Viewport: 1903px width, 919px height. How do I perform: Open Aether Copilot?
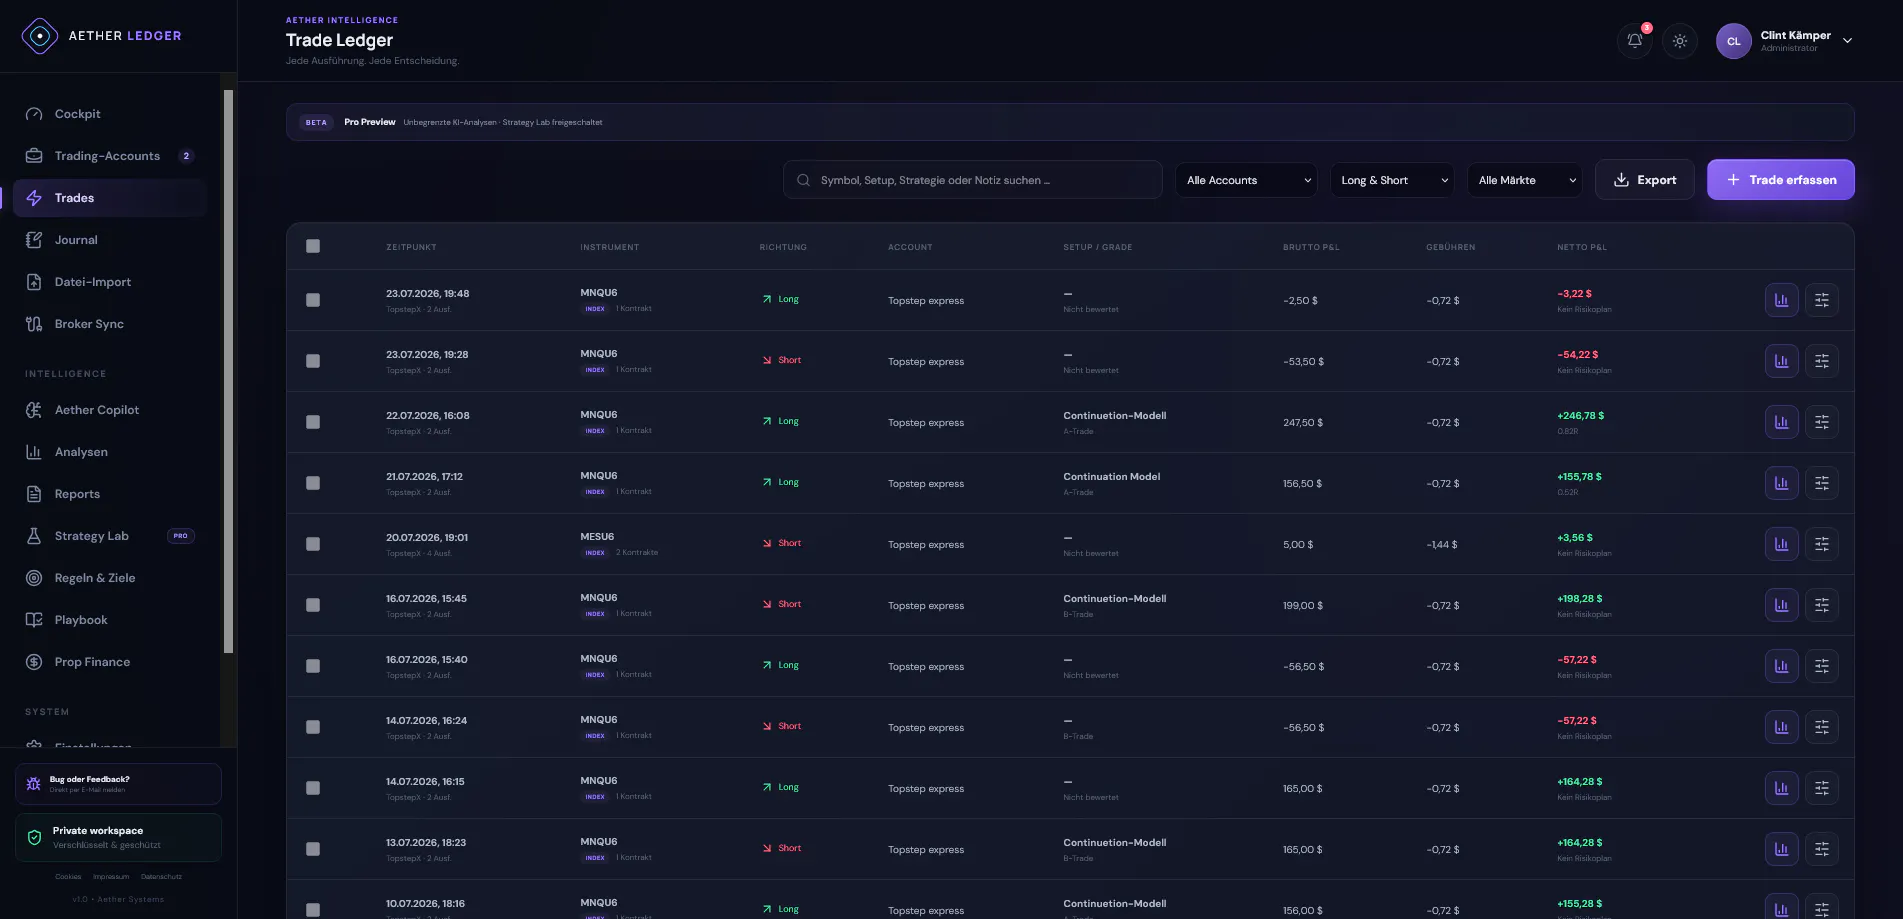click(110, 410)
